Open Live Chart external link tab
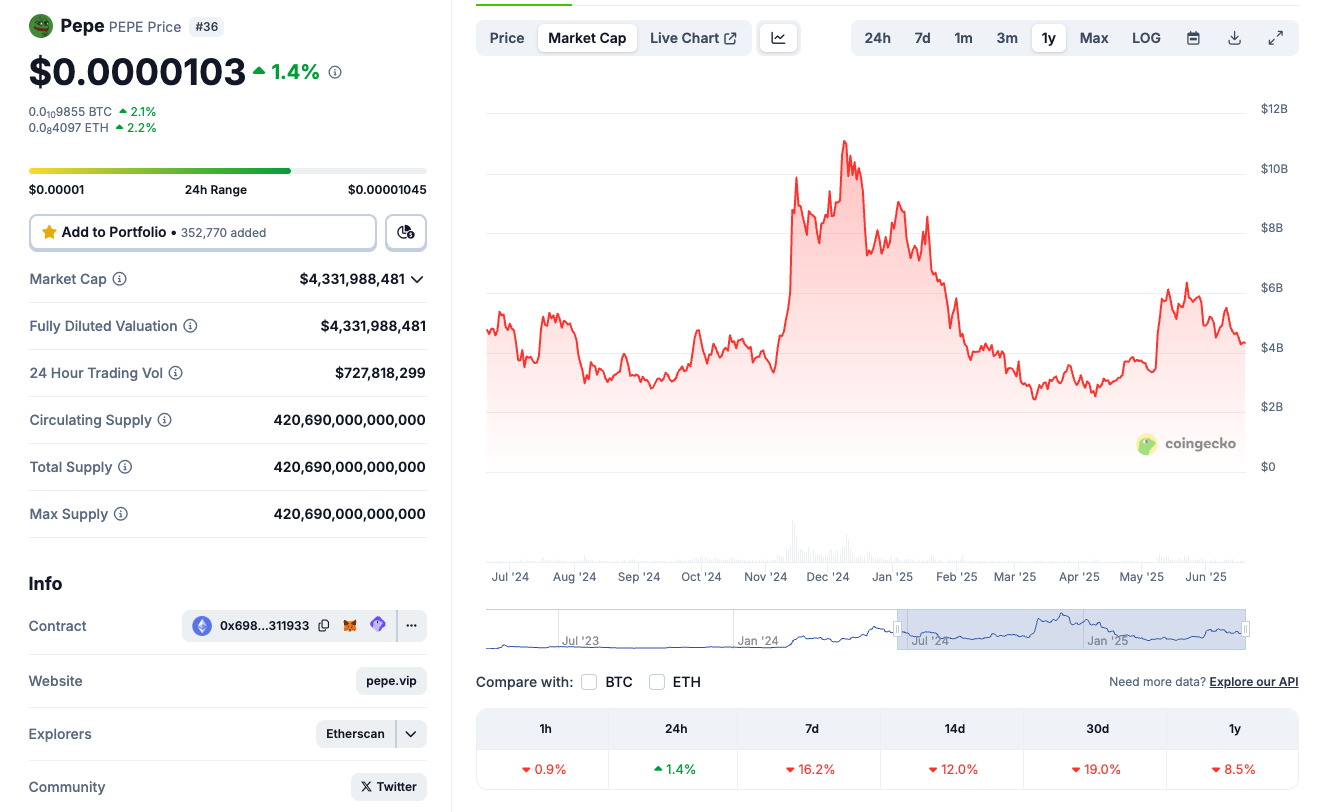The image size is (1331, 812). 693,38
